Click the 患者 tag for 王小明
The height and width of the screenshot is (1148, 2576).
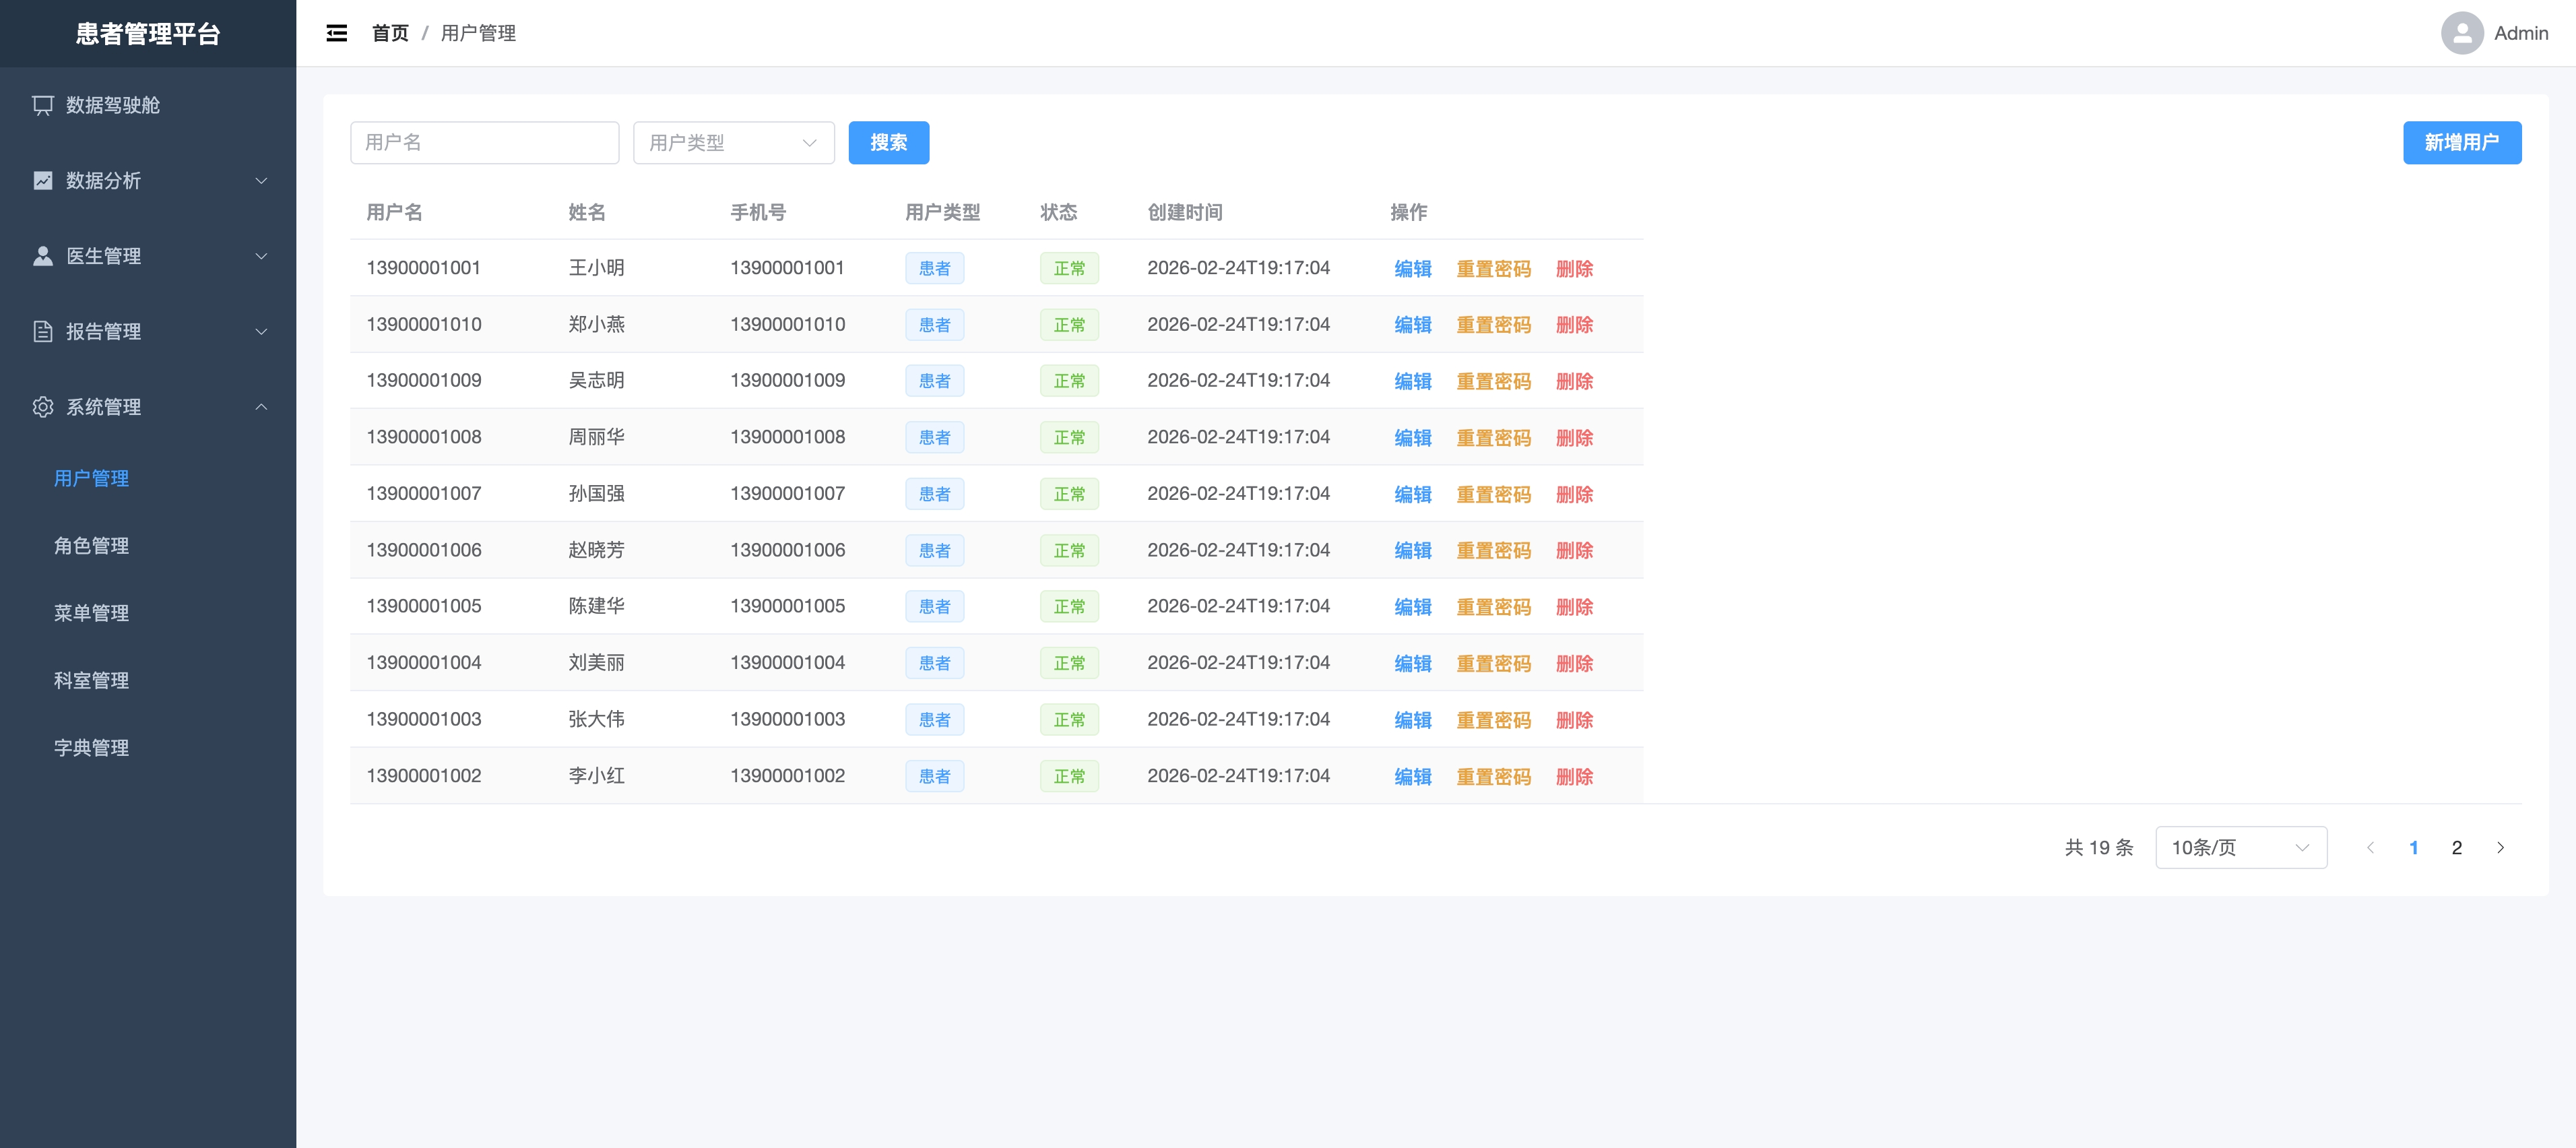[934, 268]
